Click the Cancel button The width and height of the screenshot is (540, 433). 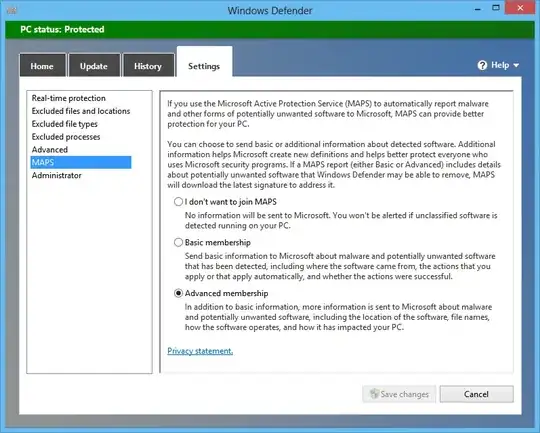[x=476, y=394]
